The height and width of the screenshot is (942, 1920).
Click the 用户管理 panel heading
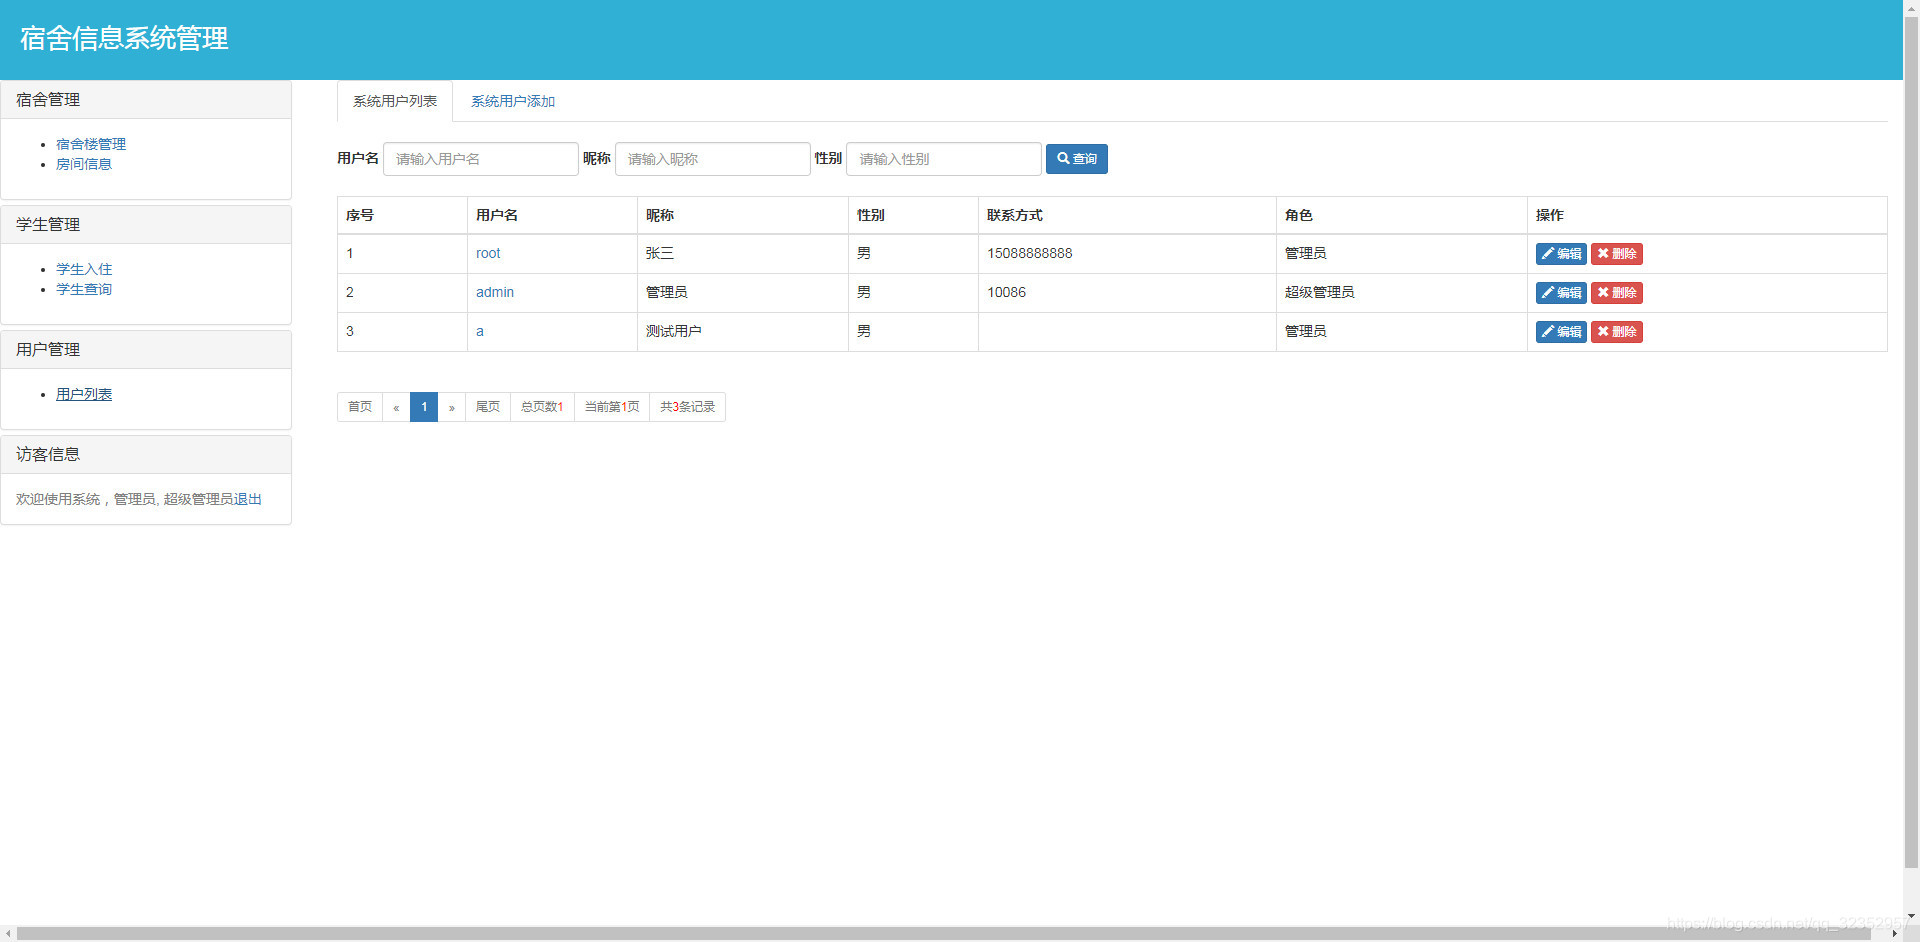click(x=146, y=350)
